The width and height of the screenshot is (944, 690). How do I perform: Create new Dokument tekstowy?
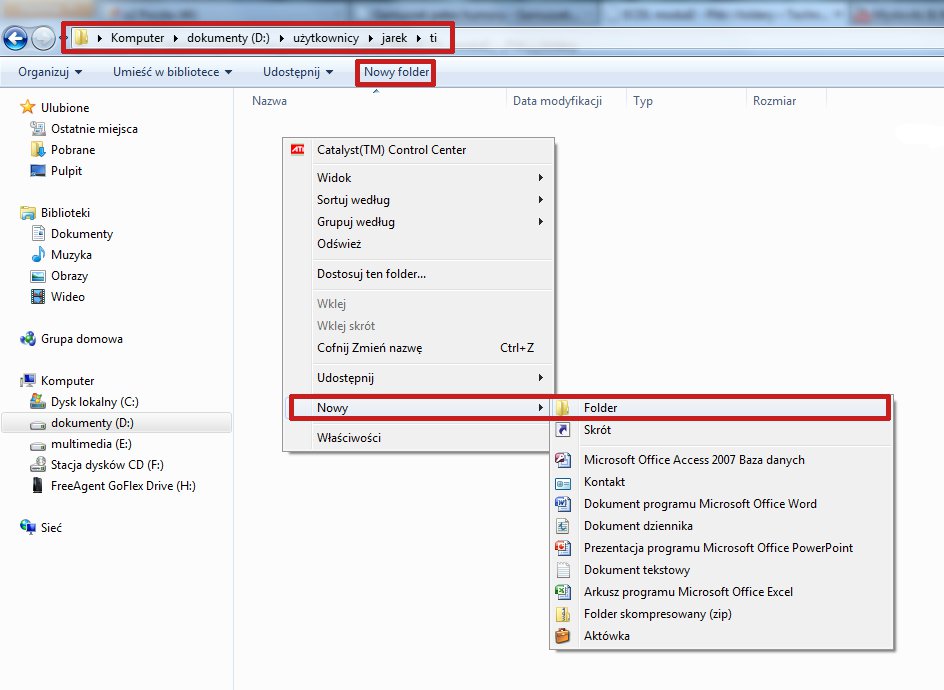[721, 570]
